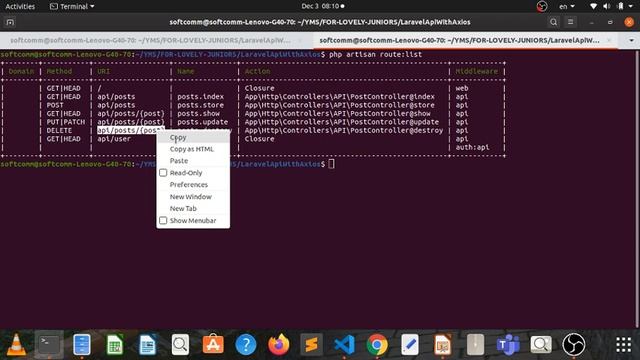Viewport: 640px width, 360px height.
Task: Expand the Terminal app menu
Action: click(x=72, y=6)
